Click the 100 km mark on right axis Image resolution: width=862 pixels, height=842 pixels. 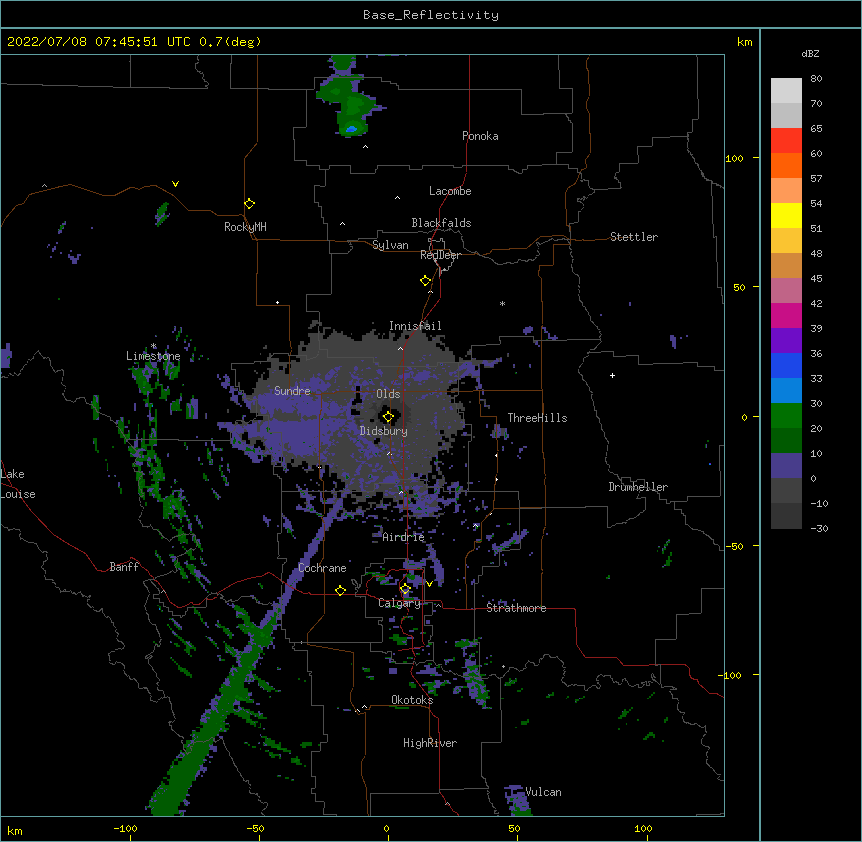tap(734, 158)
